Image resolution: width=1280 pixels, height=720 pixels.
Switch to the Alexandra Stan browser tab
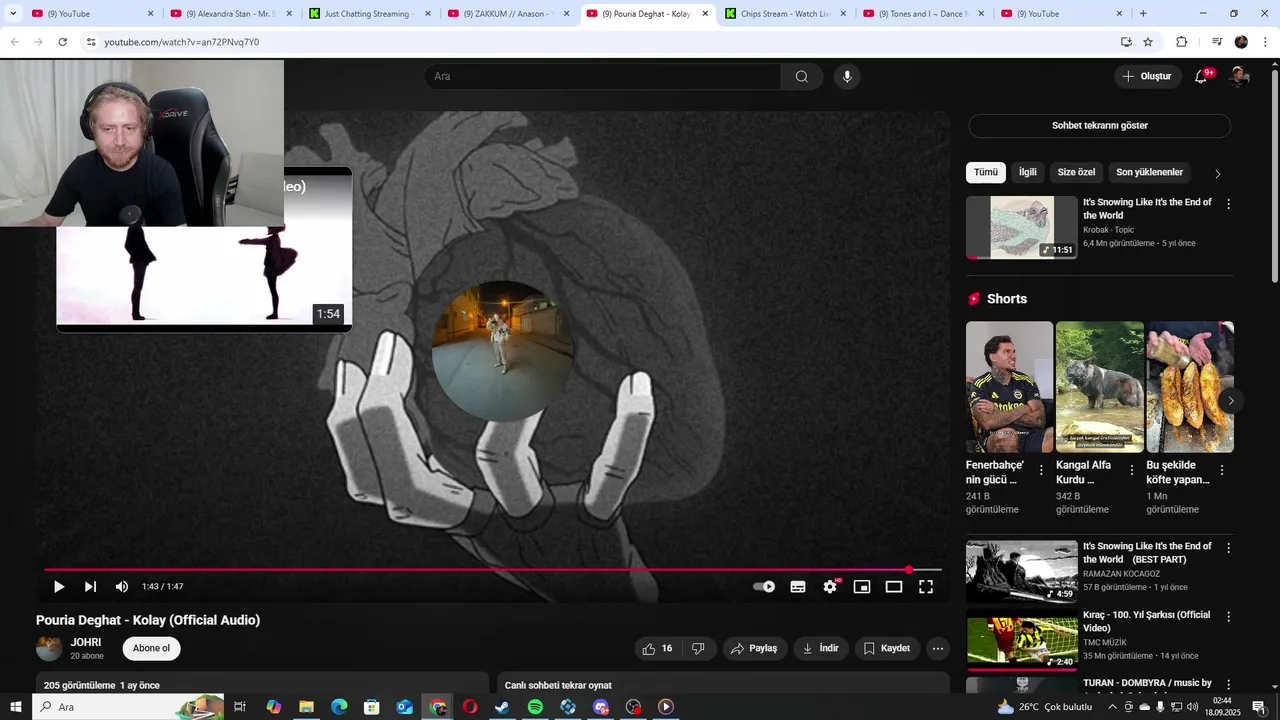tap(231, 14)
